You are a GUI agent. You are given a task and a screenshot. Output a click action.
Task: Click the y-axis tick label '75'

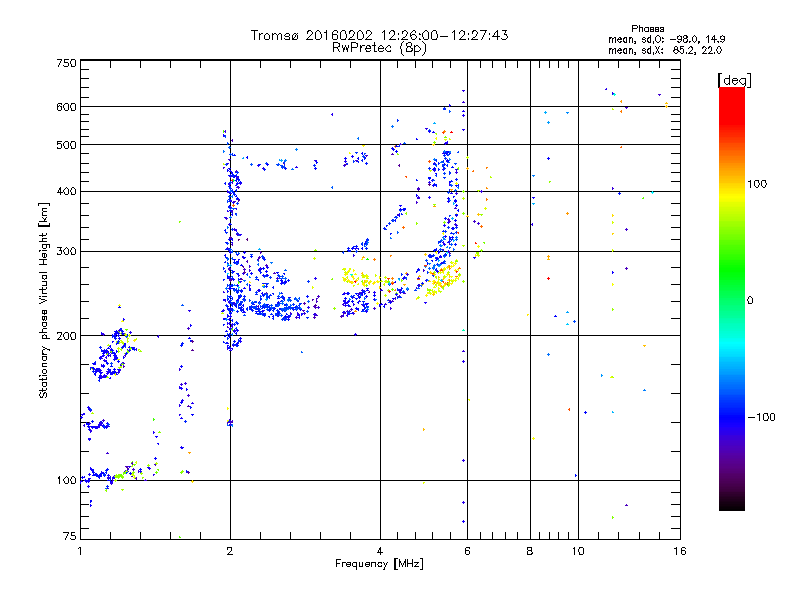pyautogui.click(x=70, y=536)
